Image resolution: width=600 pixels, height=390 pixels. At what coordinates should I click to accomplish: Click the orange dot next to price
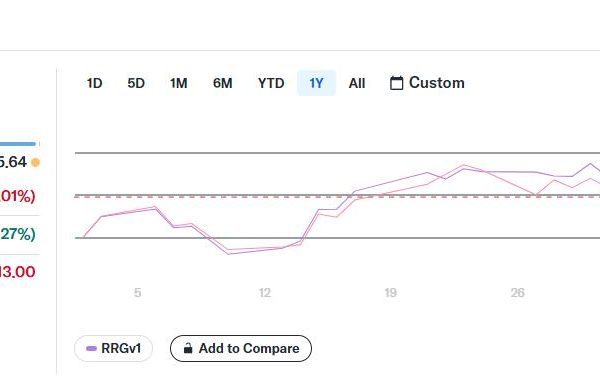36,162
